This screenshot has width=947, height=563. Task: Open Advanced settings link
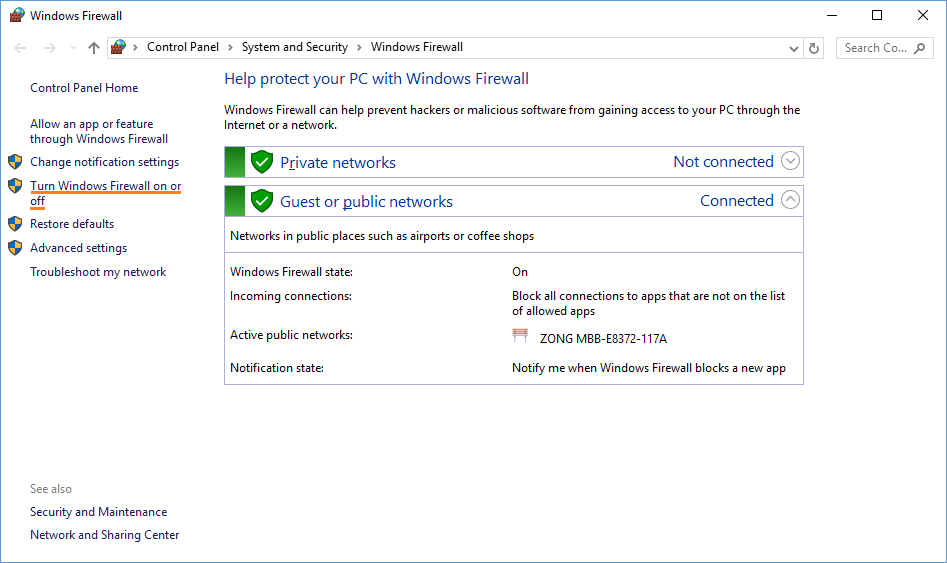point(79,248)
